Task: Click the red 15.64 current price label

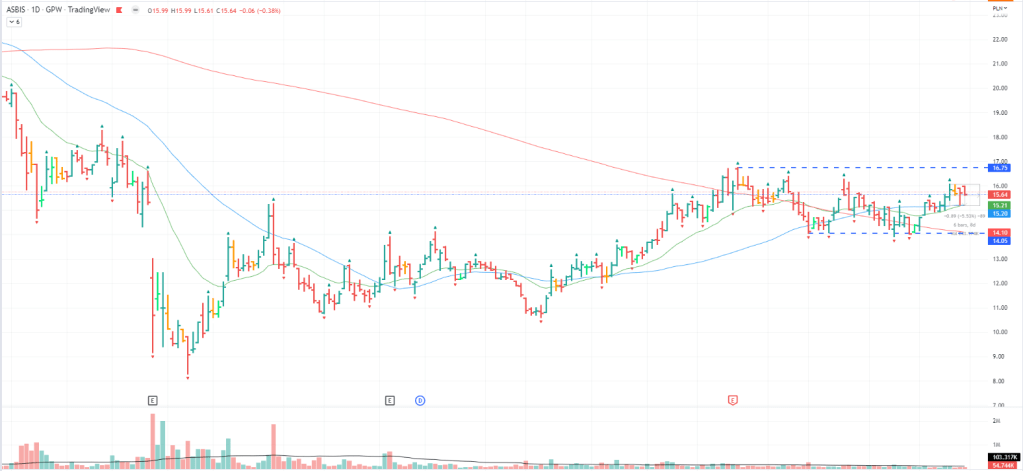Action: coord(1000,195)
